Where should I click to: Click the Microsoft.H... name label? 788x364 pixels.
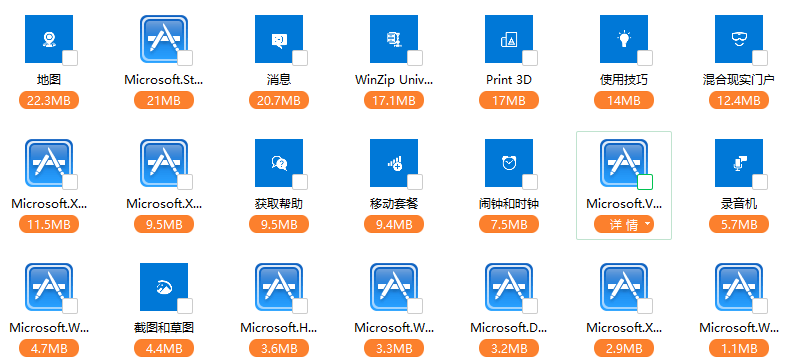[279, 328]
